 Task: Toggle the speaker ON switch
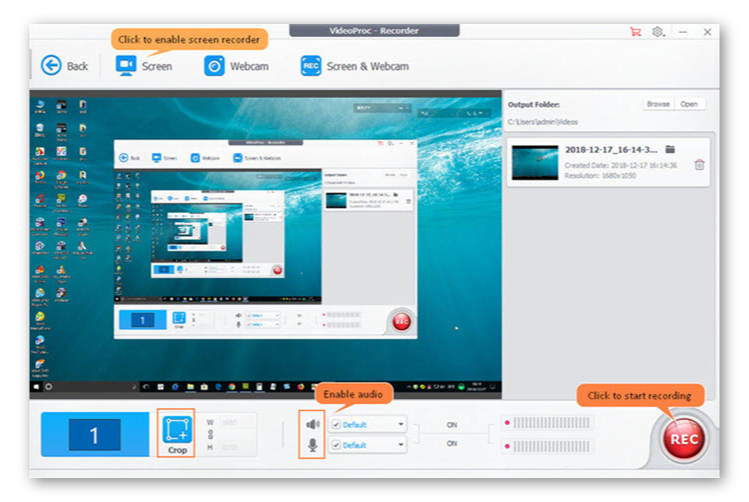point(452,425)
